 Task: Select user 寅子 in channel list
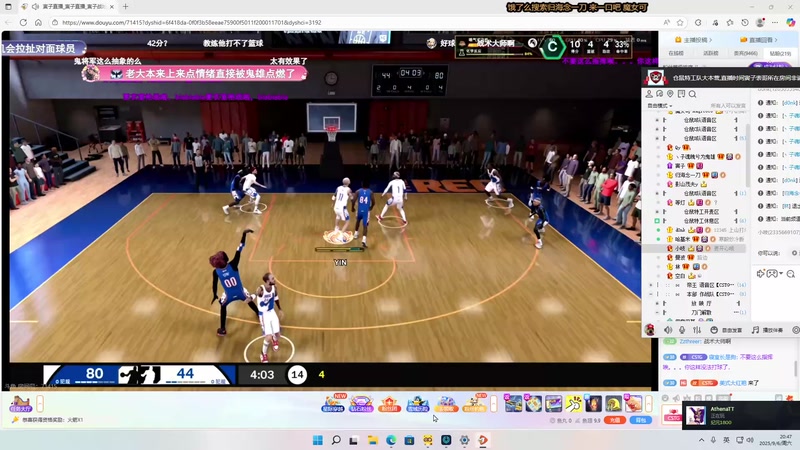[x=680, y=166]
